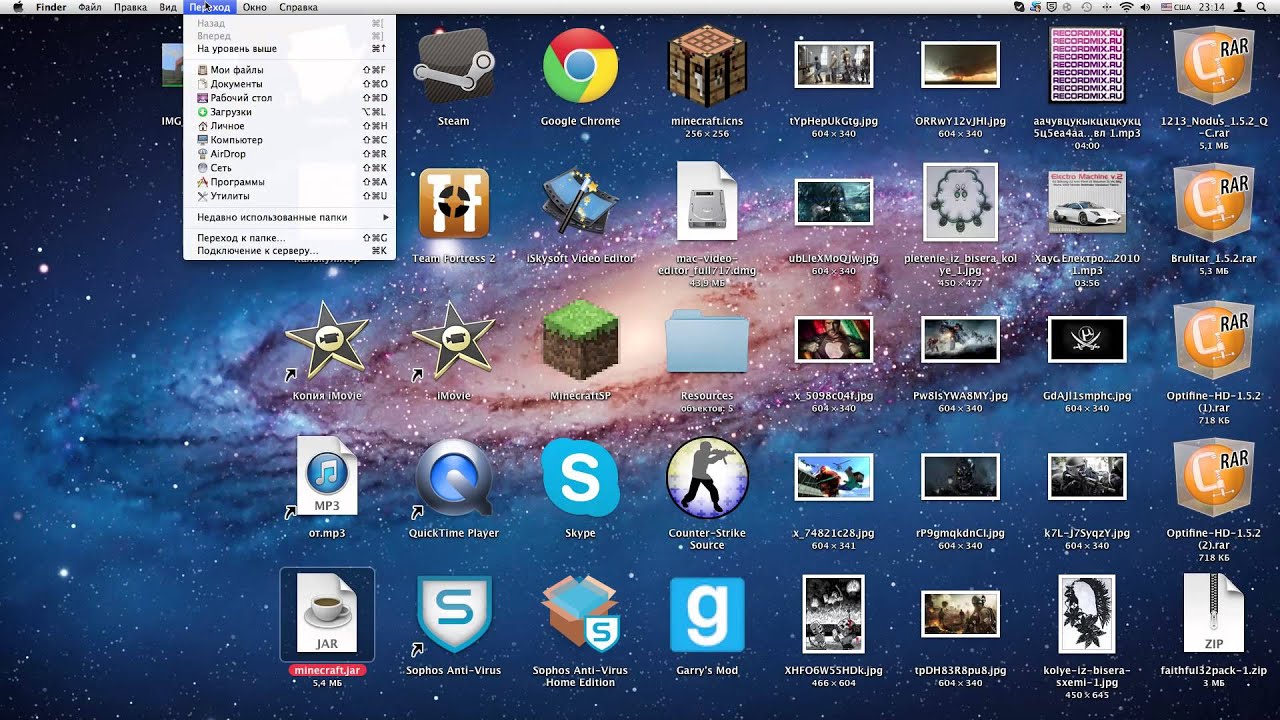Click the volume speaker icon in menu bar
The height and width of the screenshot is (720, 1280).
click(1145, 7)
